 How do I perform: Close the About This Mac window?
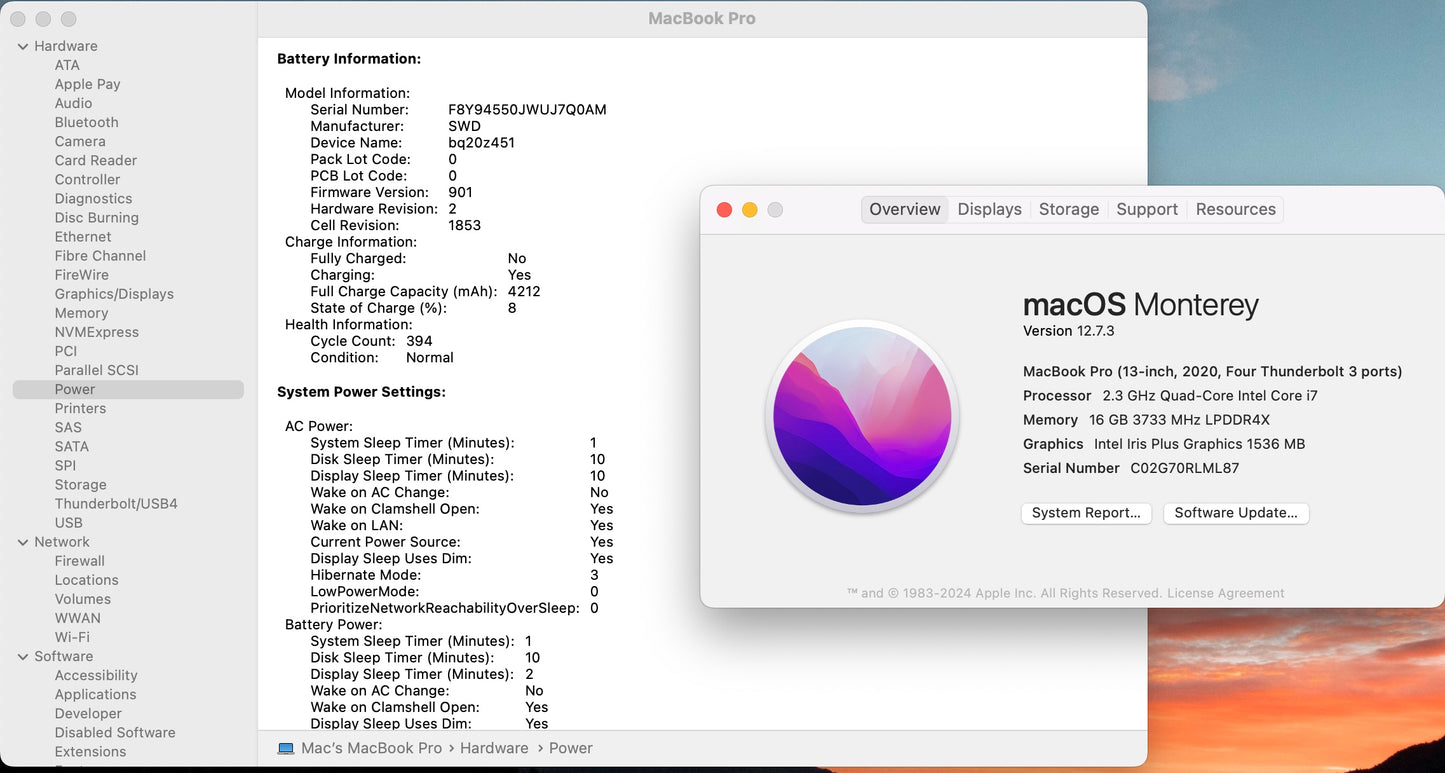(x=724, y=209)
